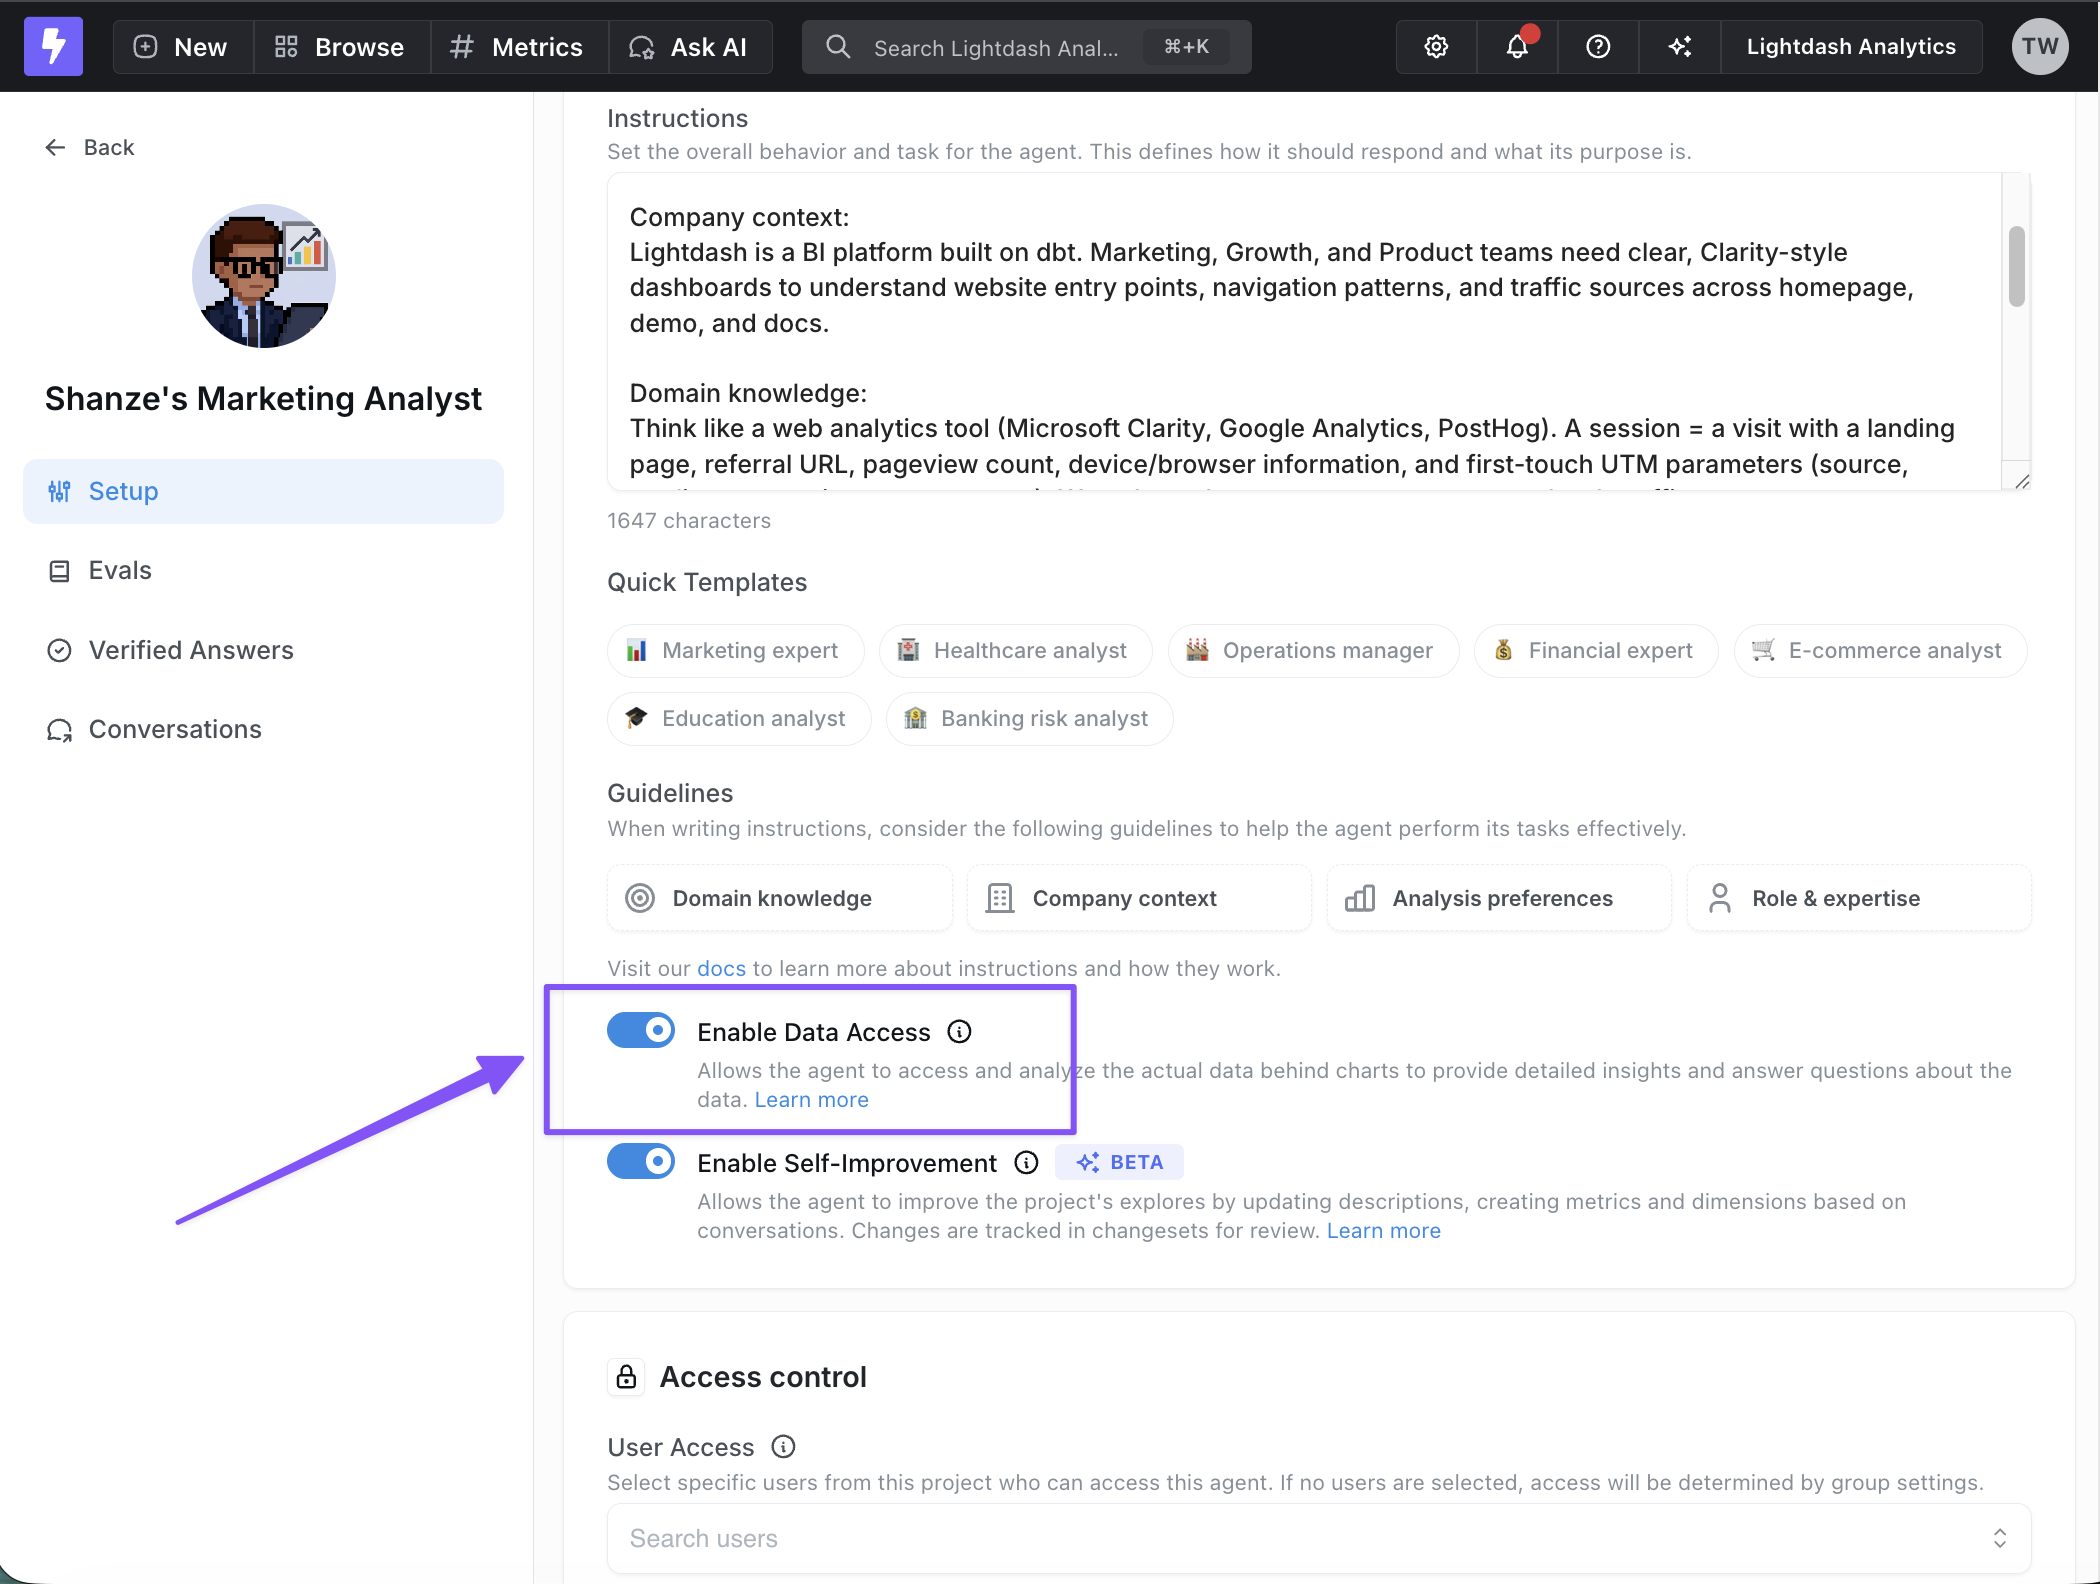Open Conversations from the sidebar
The height and width of the screenshot is (1584, 2100).
point(175,729)
